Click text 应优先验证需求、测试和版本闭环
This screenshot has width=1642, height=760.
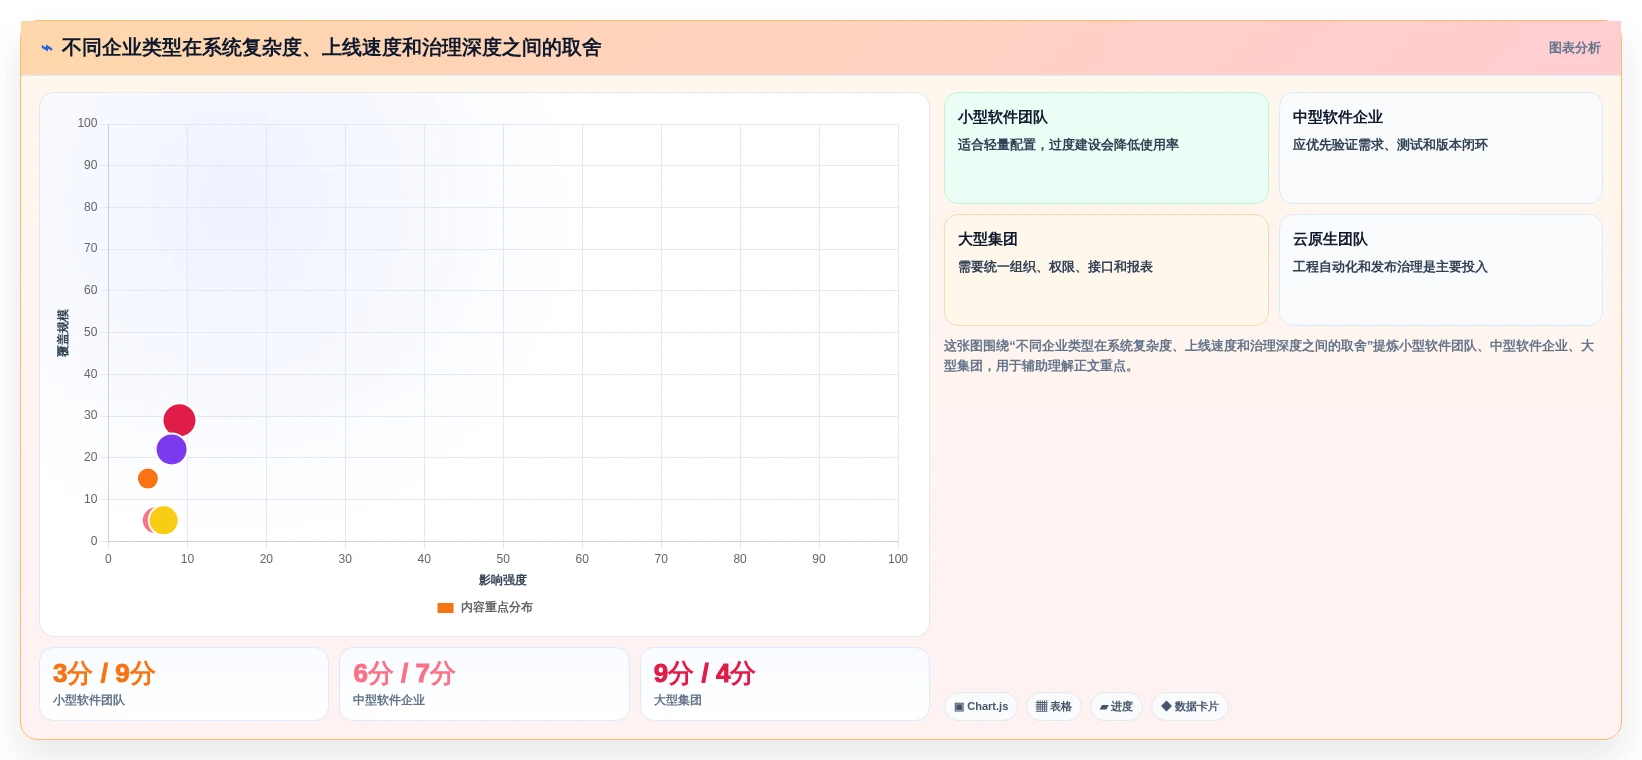coord(1390,145)
